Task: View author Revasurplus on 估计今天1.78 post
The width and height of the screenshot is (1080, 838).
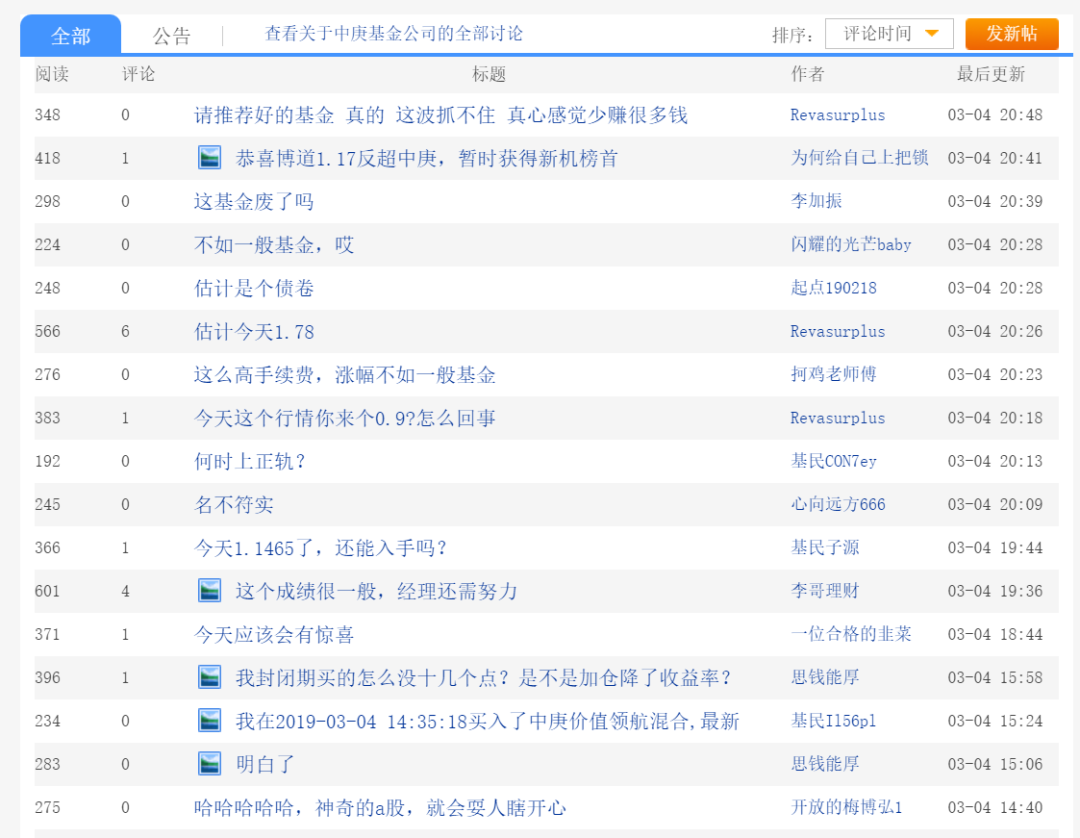Action: 838,331
